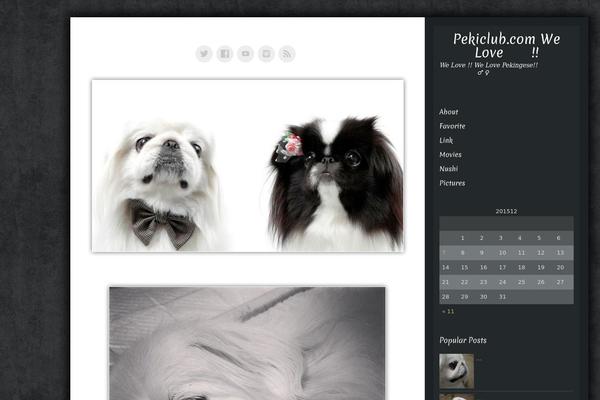Viewport: 600px width, 400px height.
Task: Select calendar day 25
Action: (522, 282)
